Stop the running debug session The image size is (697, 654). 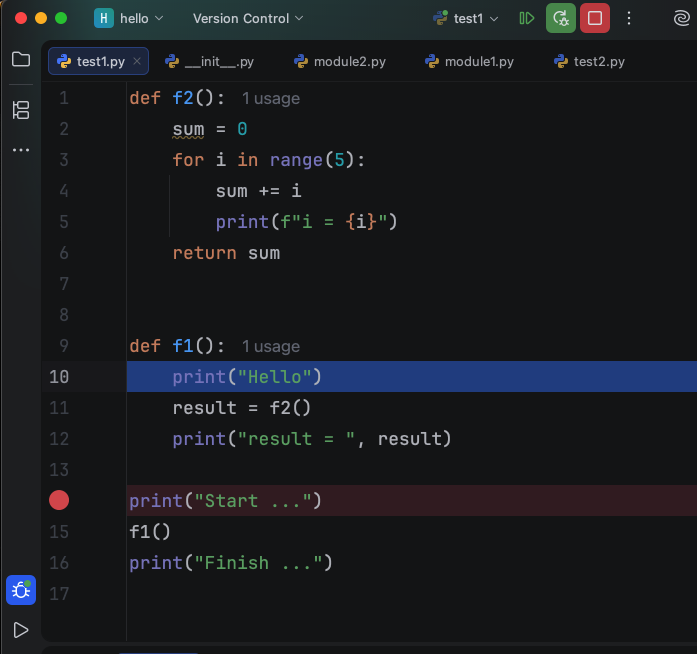(x=595, y=18)
